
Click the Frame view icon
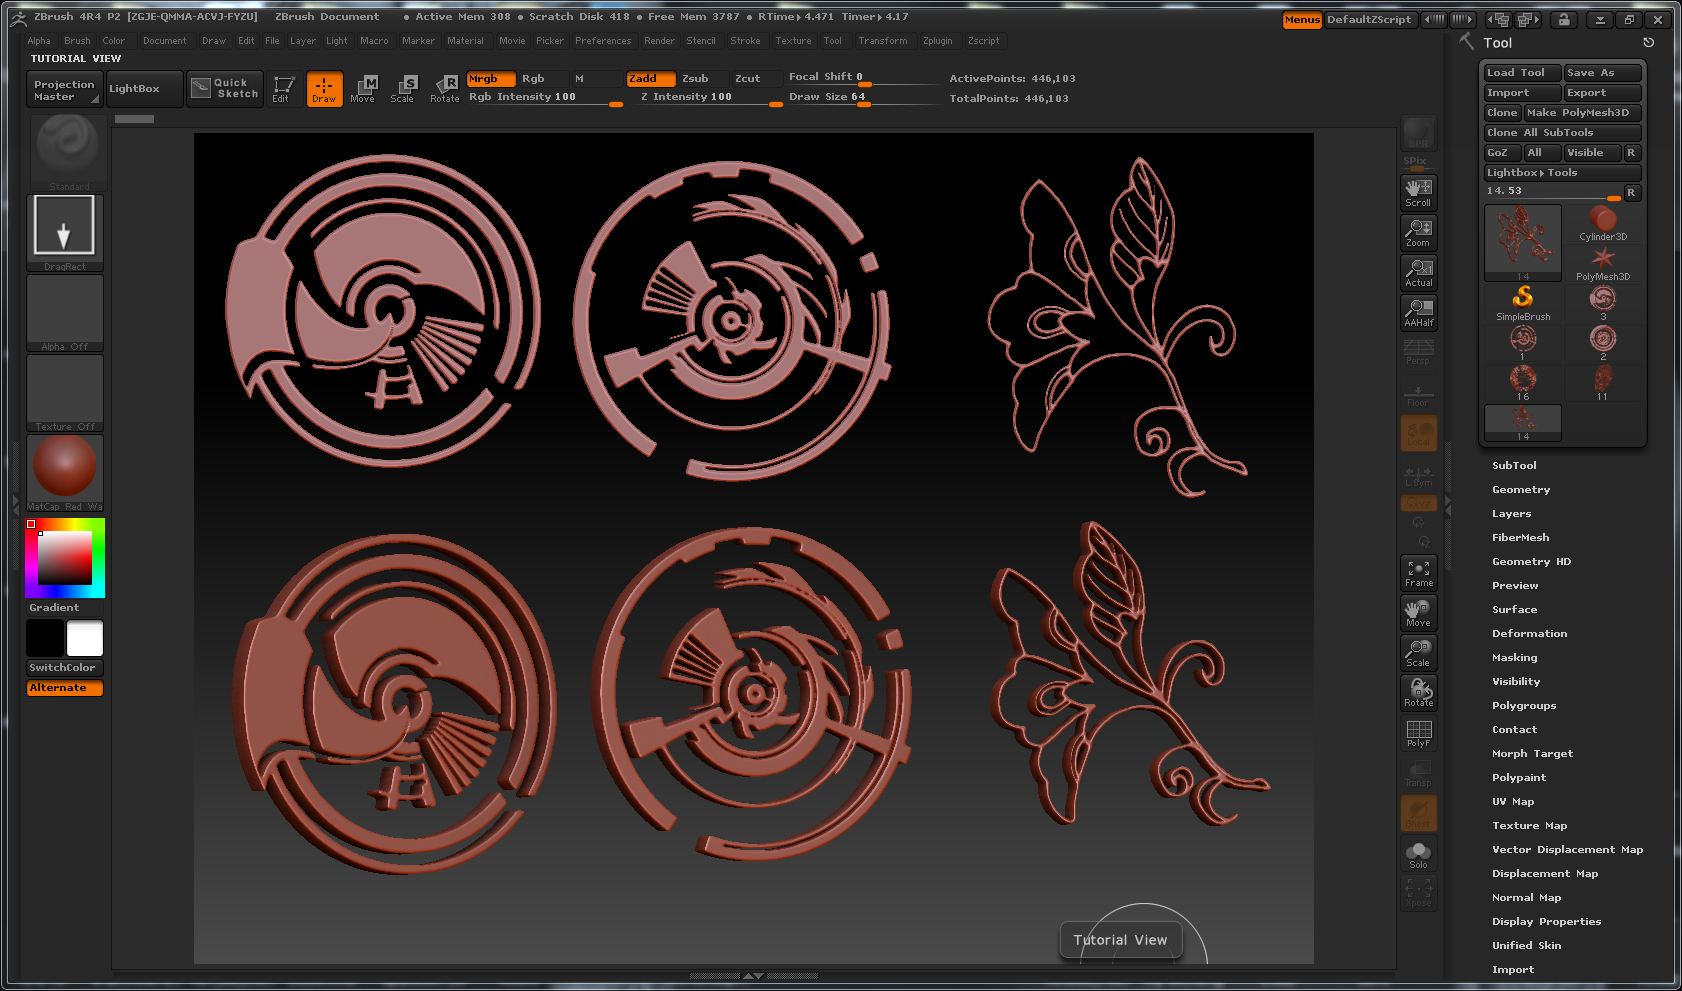click(1418, 572)
